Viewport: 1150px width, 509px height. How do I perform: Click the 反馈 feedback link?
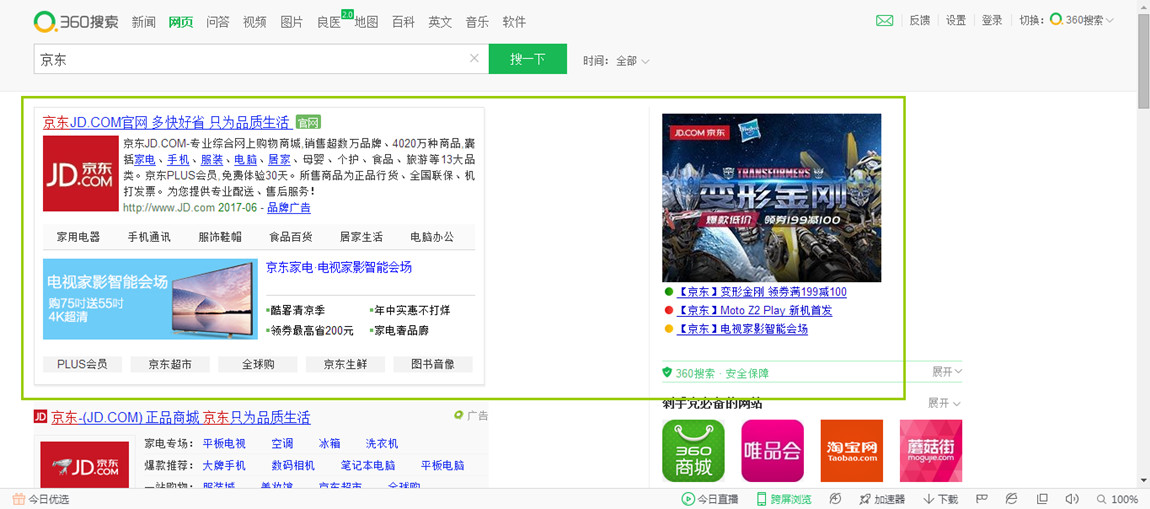[x=920, y=21]
